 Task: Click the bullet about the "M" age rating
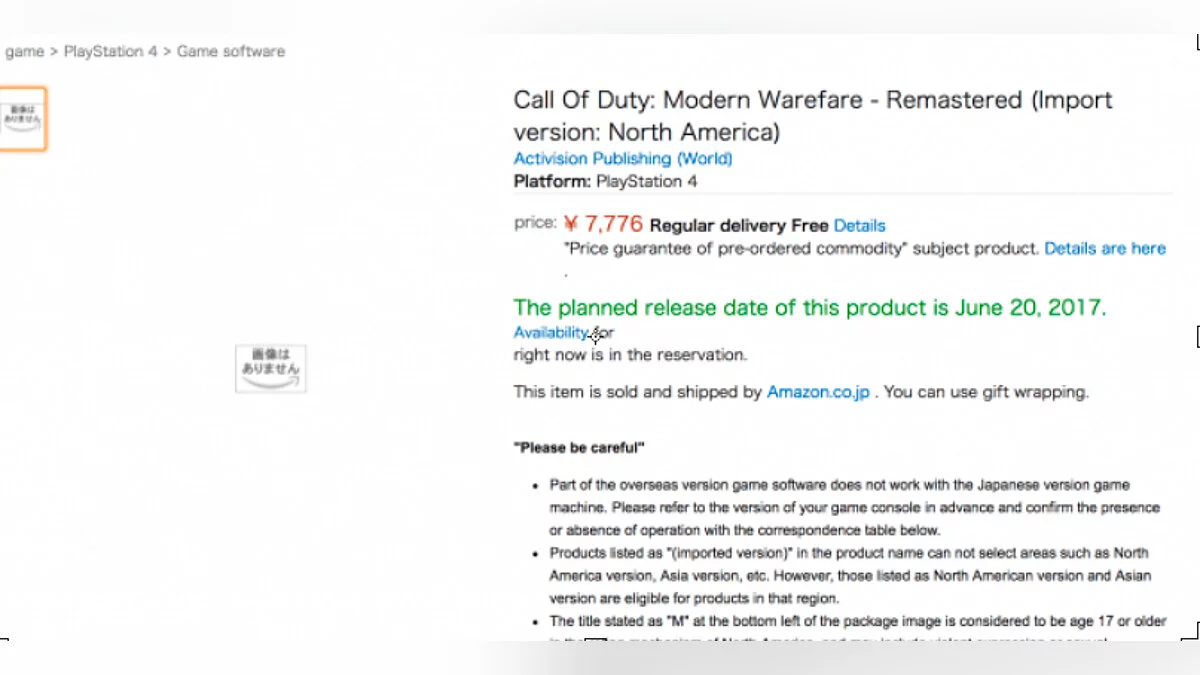(x=857, y=622)
